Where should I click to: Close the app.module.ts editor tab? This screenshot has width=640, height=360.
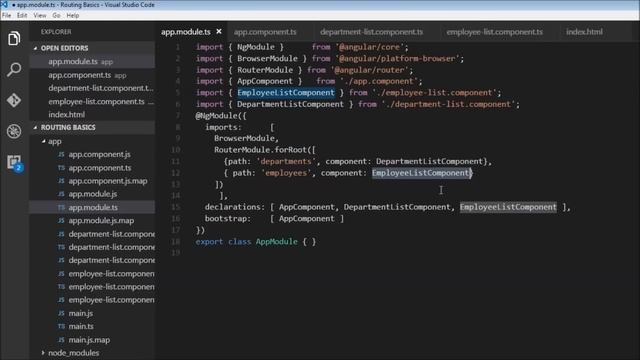pos(219,31)
